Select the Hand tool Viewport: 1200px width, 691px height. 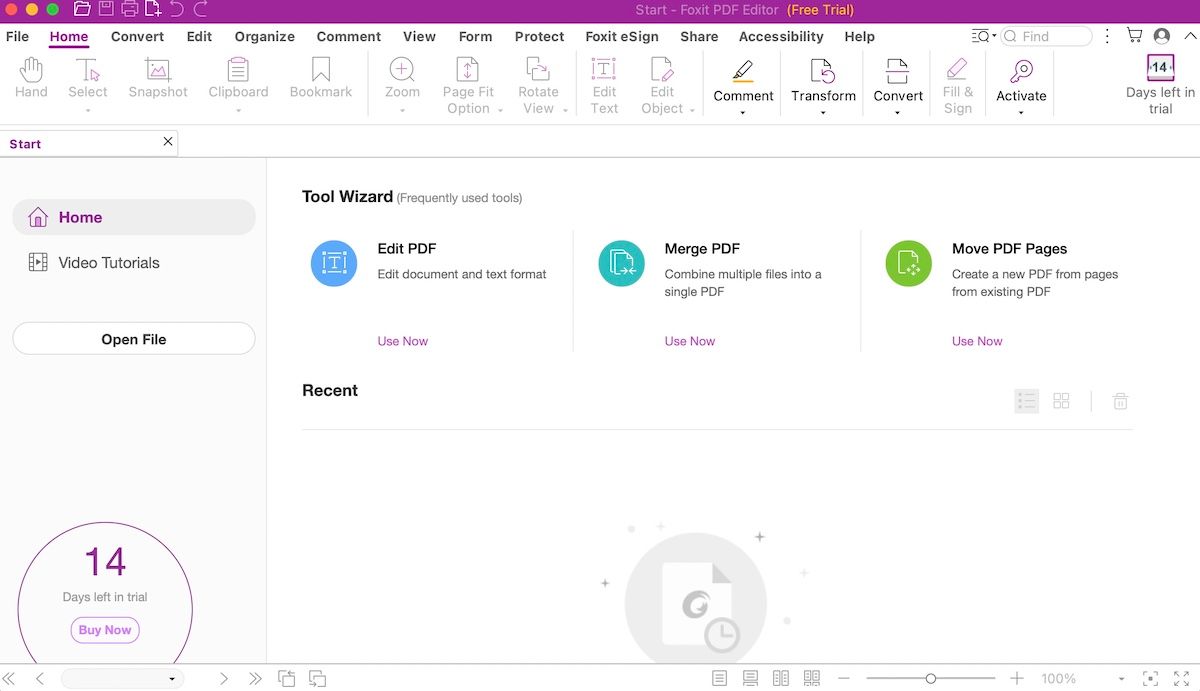(31, 78)
